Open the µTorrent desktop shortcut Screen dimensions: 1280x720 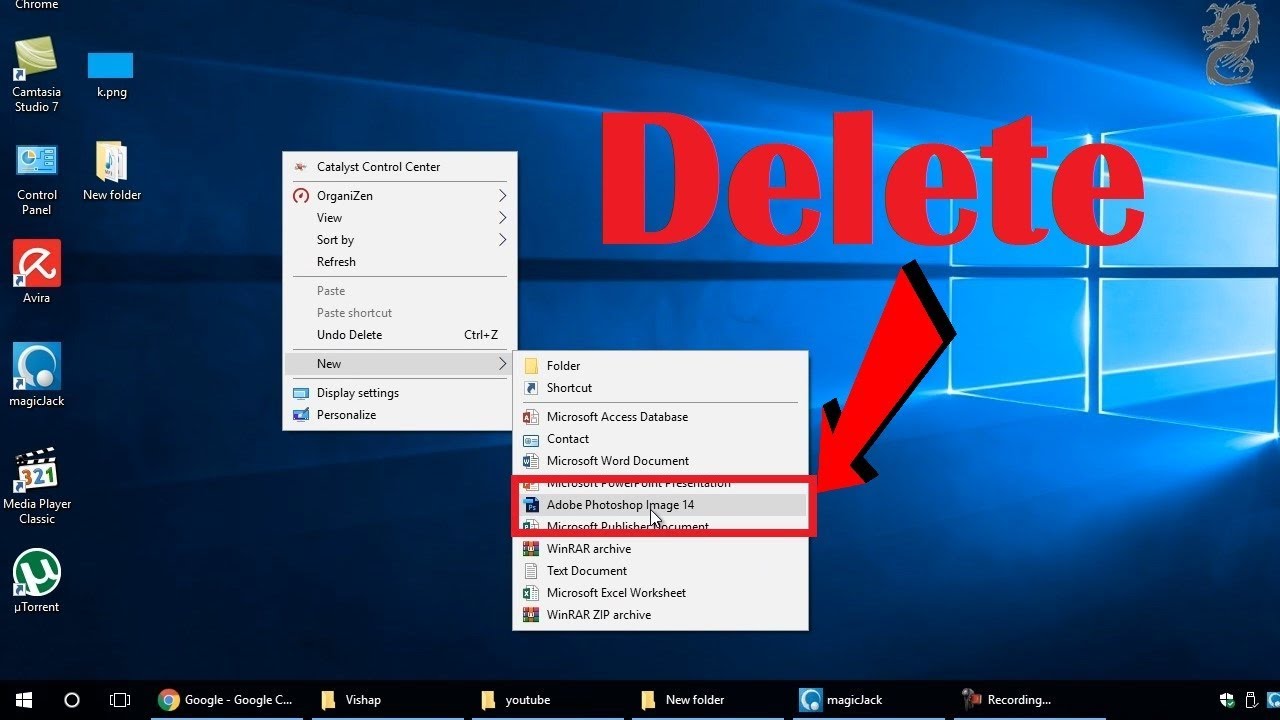tap(37, 581)
